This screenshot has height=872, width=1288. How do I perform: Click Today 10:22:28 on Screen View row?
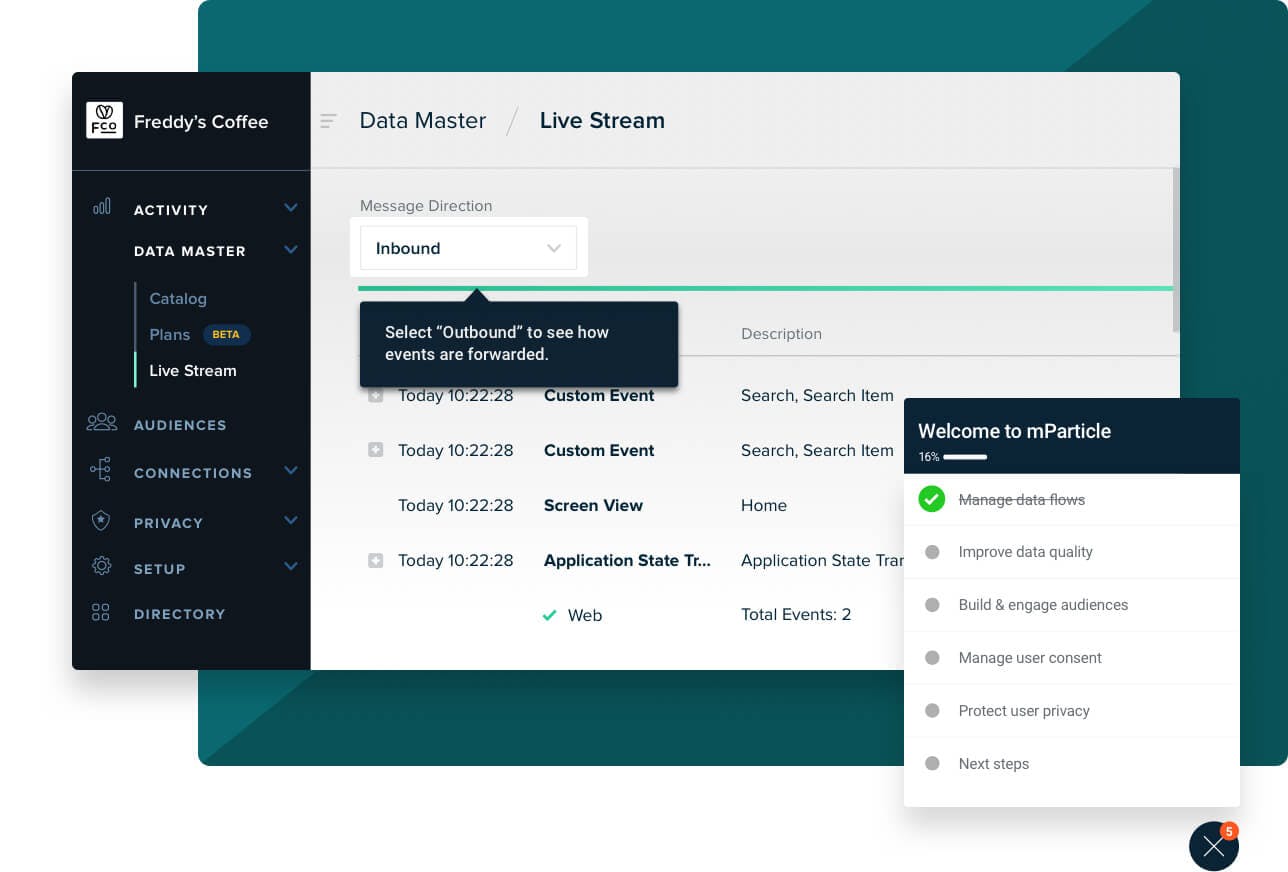456,506
